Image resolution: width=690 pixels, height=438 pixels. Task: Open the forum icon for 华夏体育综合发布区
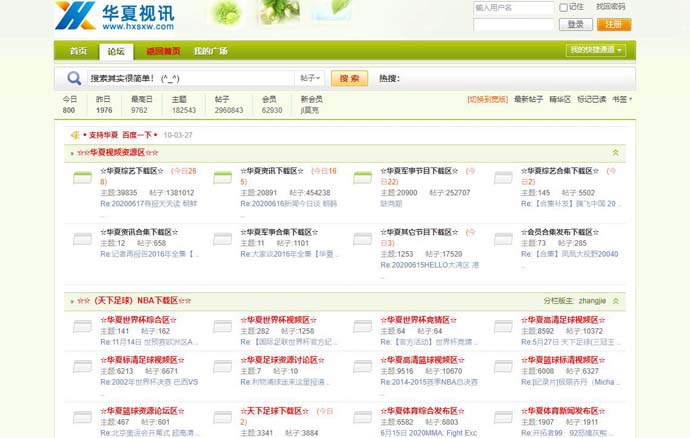click(x=363, y=417)
